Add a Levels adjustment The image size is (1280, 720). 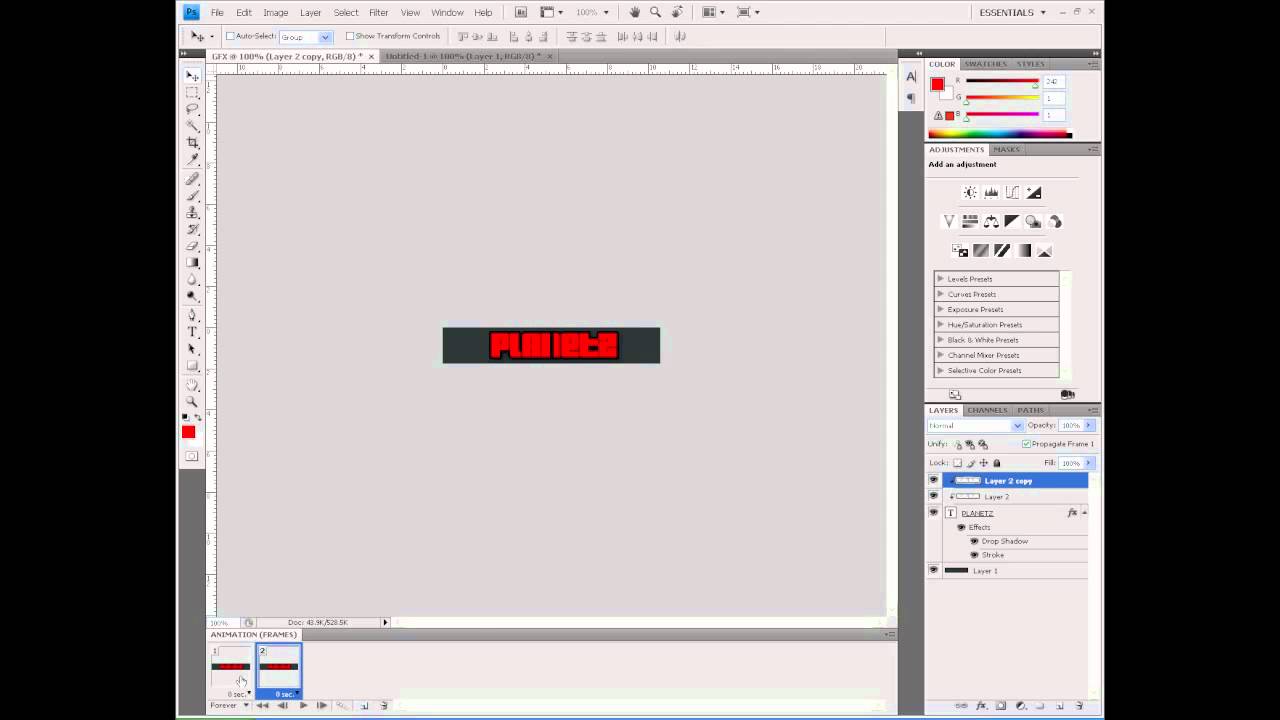click(991, 193)
